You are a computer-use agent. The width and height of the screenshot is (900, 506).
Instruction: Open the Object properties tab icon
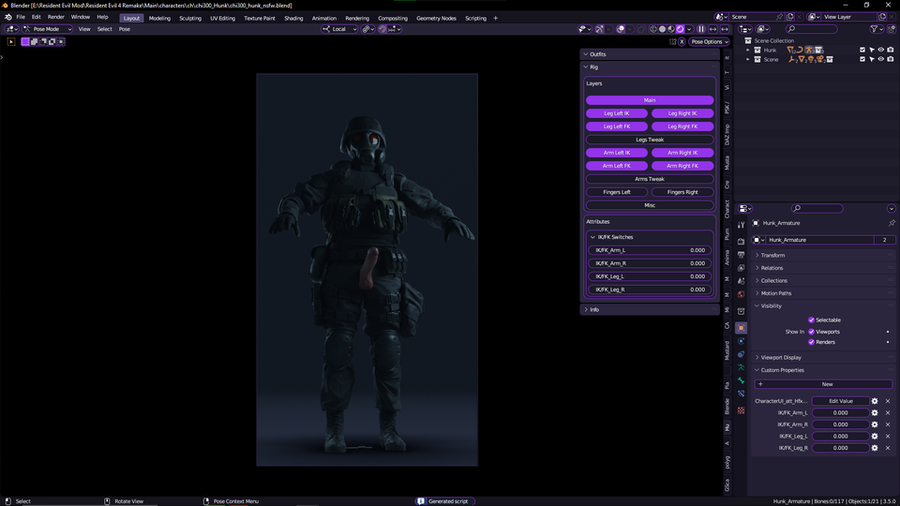coord(741,328)
